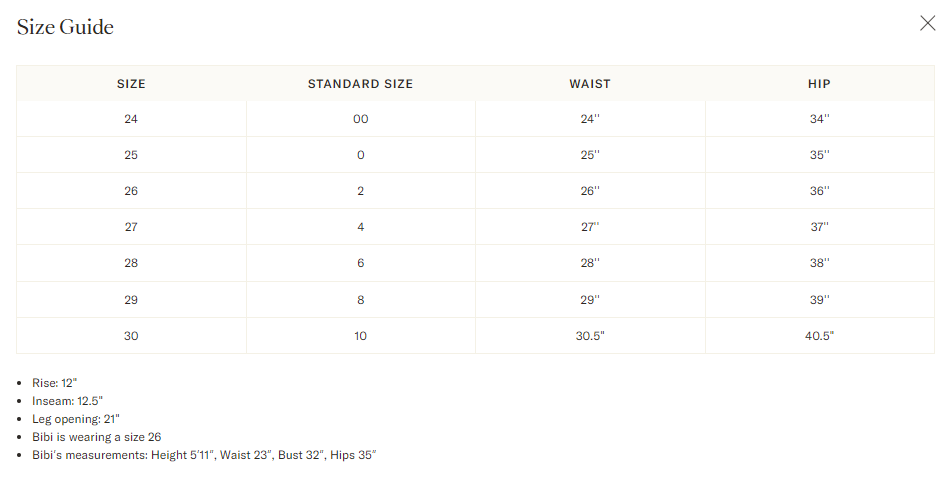Image resolution: width=952 pixels, height=502 pixels.
Task: Select standard size 00 cell
Action: tap(360, 119)
